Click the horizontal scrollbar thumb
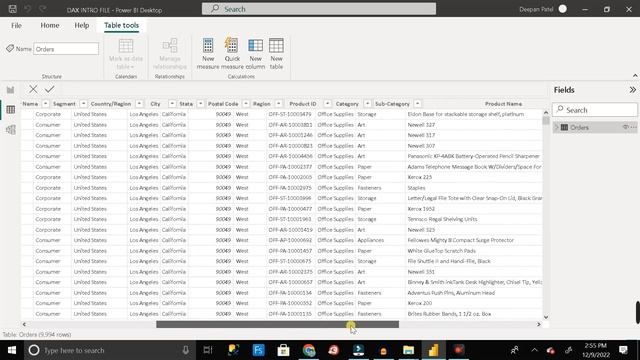 tap(278, 324)
